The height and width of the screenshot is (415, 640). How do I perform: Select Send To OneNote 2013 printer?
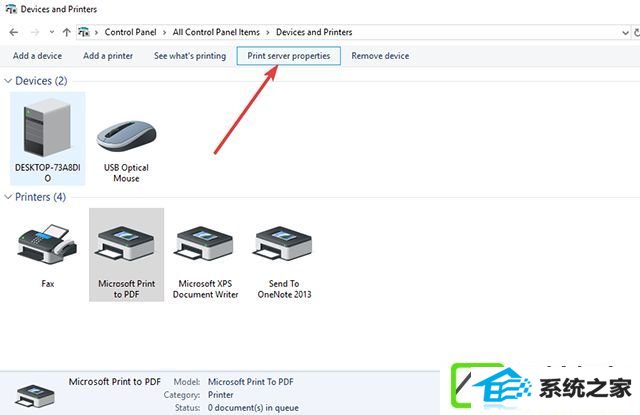coord(284,243)
